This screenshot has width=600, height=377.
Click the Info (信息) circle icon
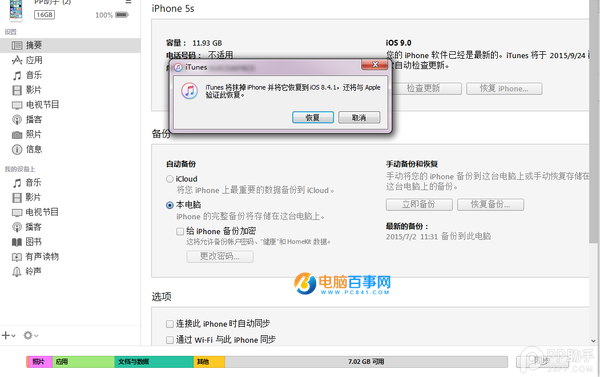17,150
